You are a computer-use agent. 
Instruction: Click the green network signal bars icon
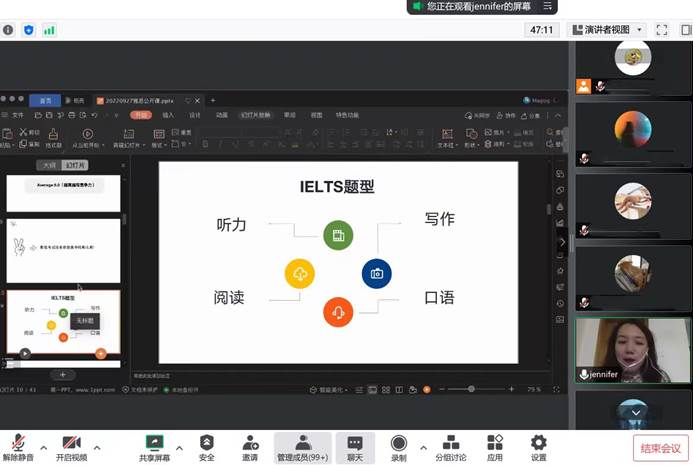tap(49, 30)
